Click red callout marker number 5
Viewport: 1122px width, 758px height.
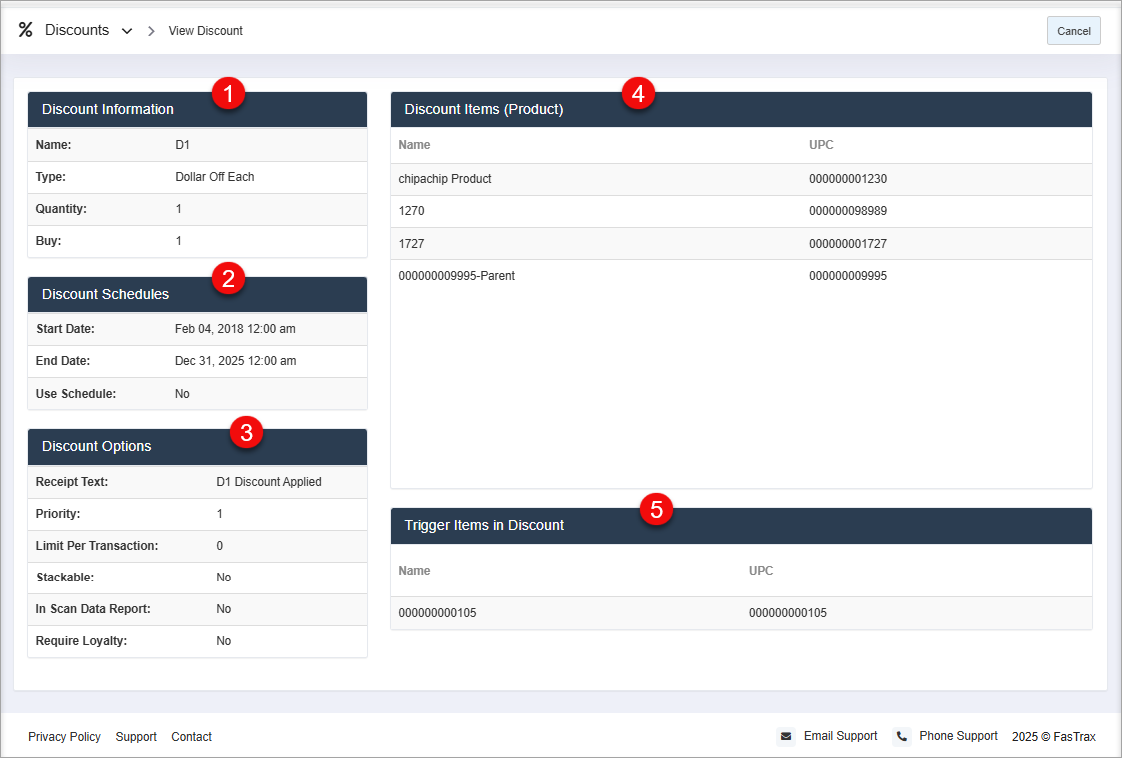[x=656, y=509]
